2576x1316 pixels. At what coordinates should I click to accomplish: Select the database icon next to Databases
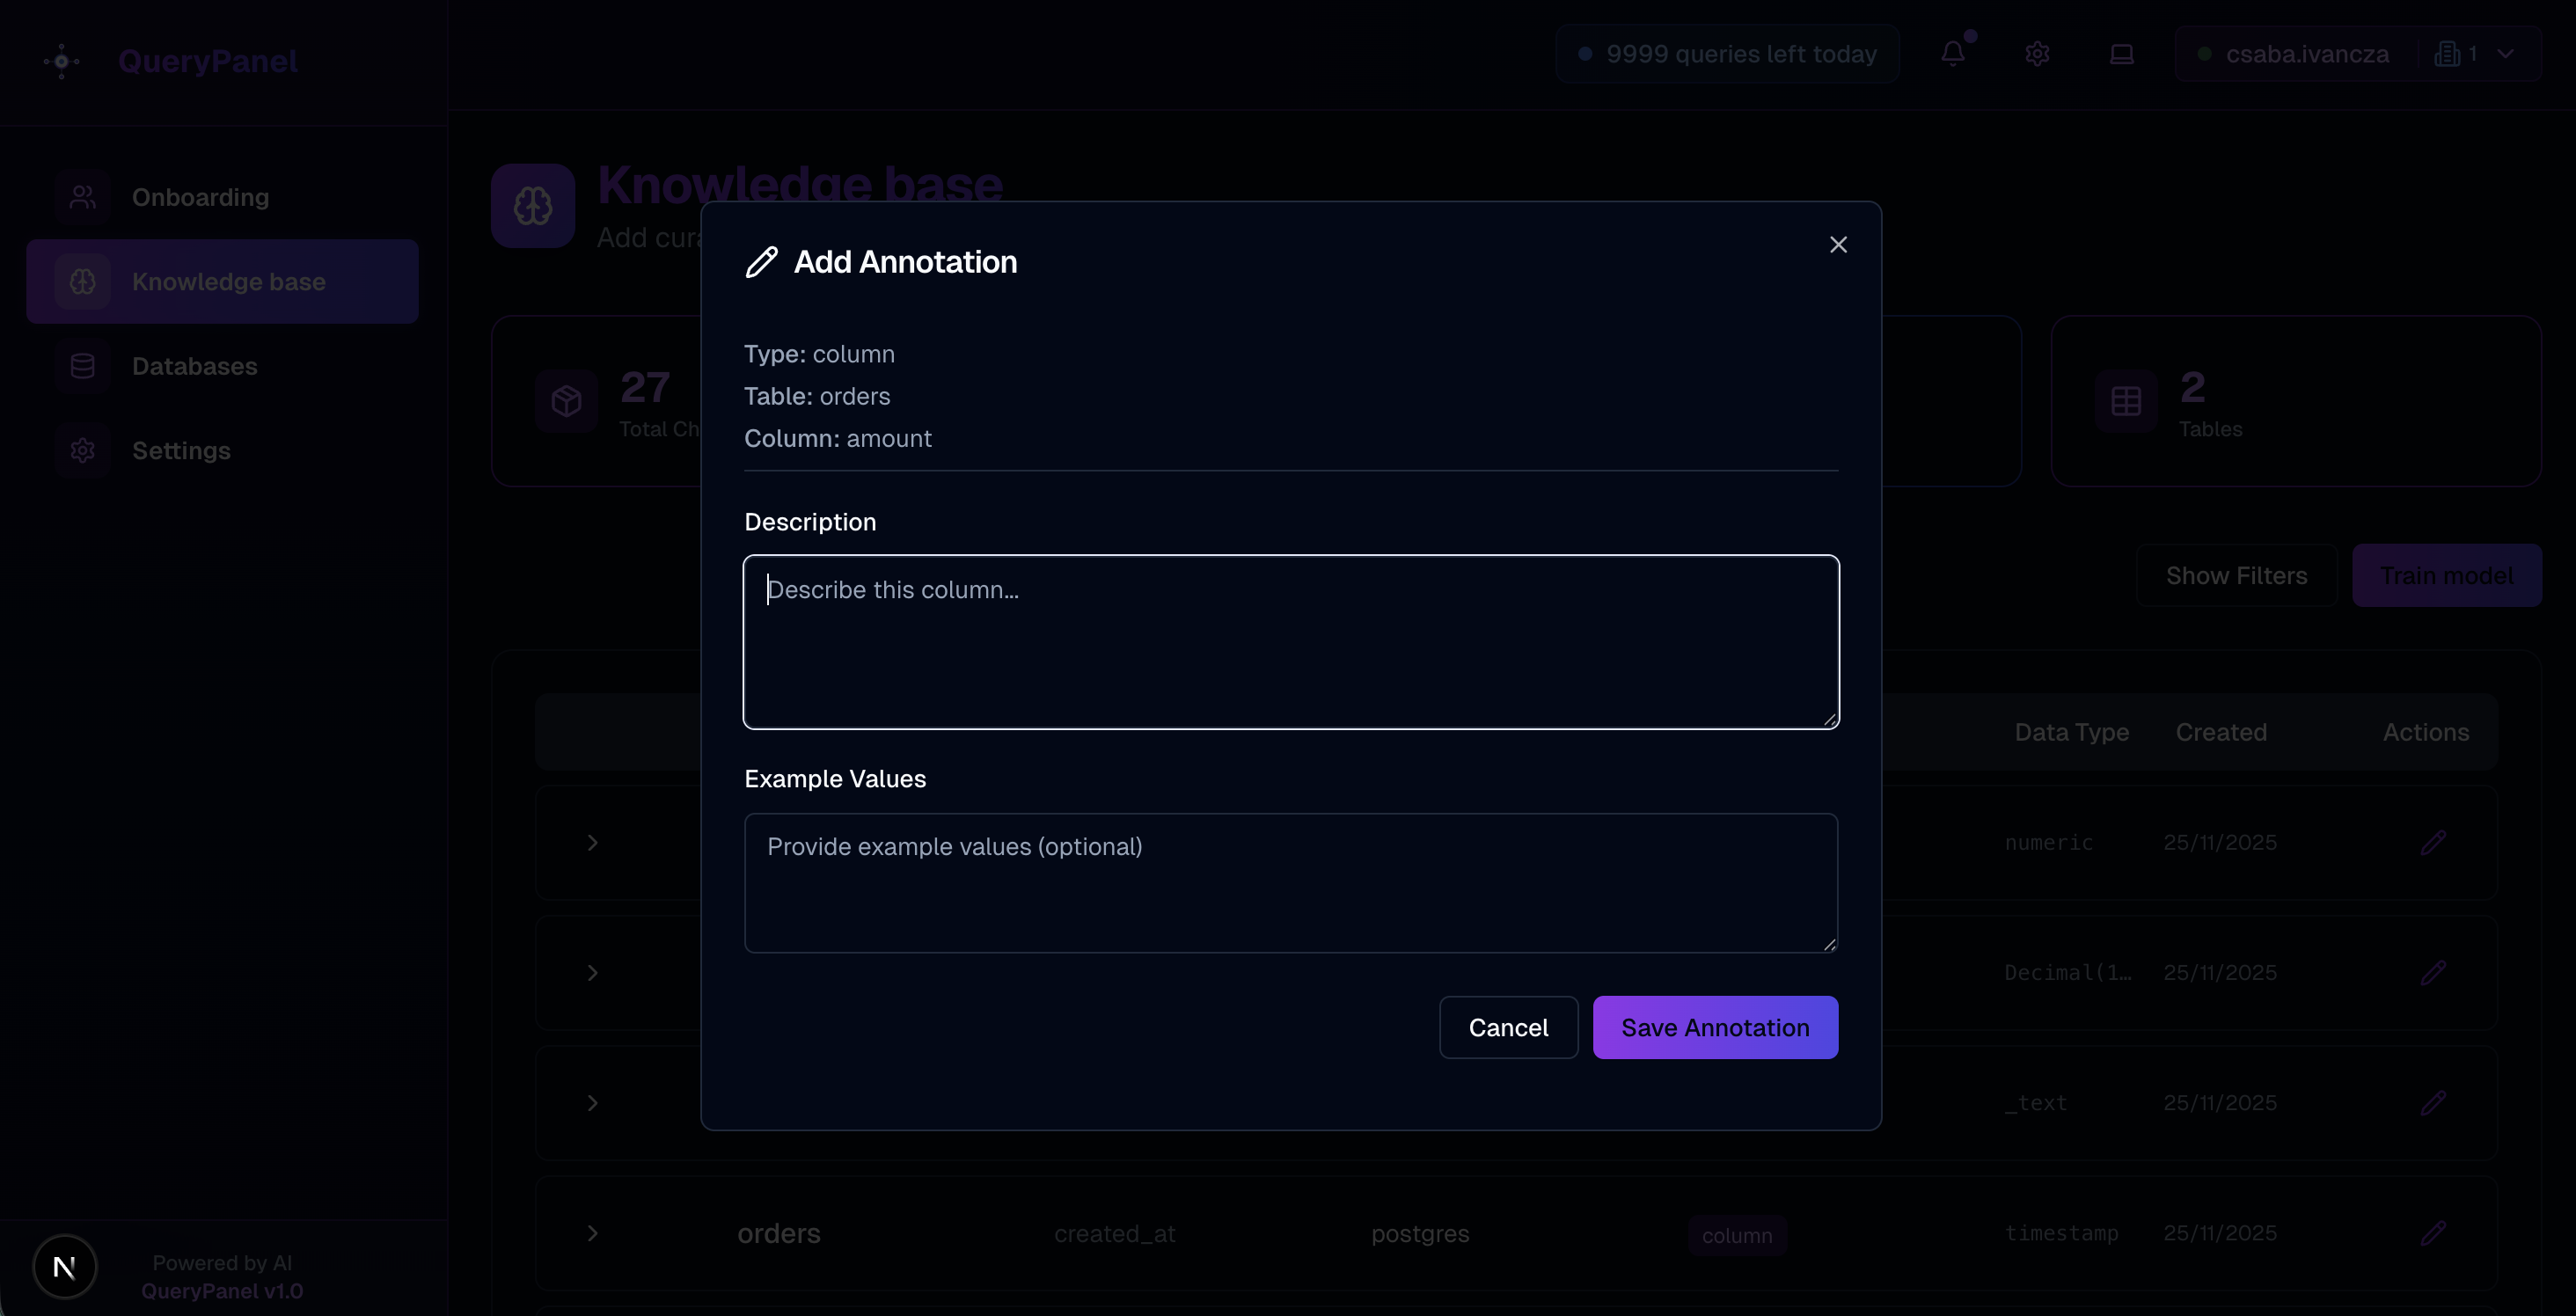tap(83, 366)
